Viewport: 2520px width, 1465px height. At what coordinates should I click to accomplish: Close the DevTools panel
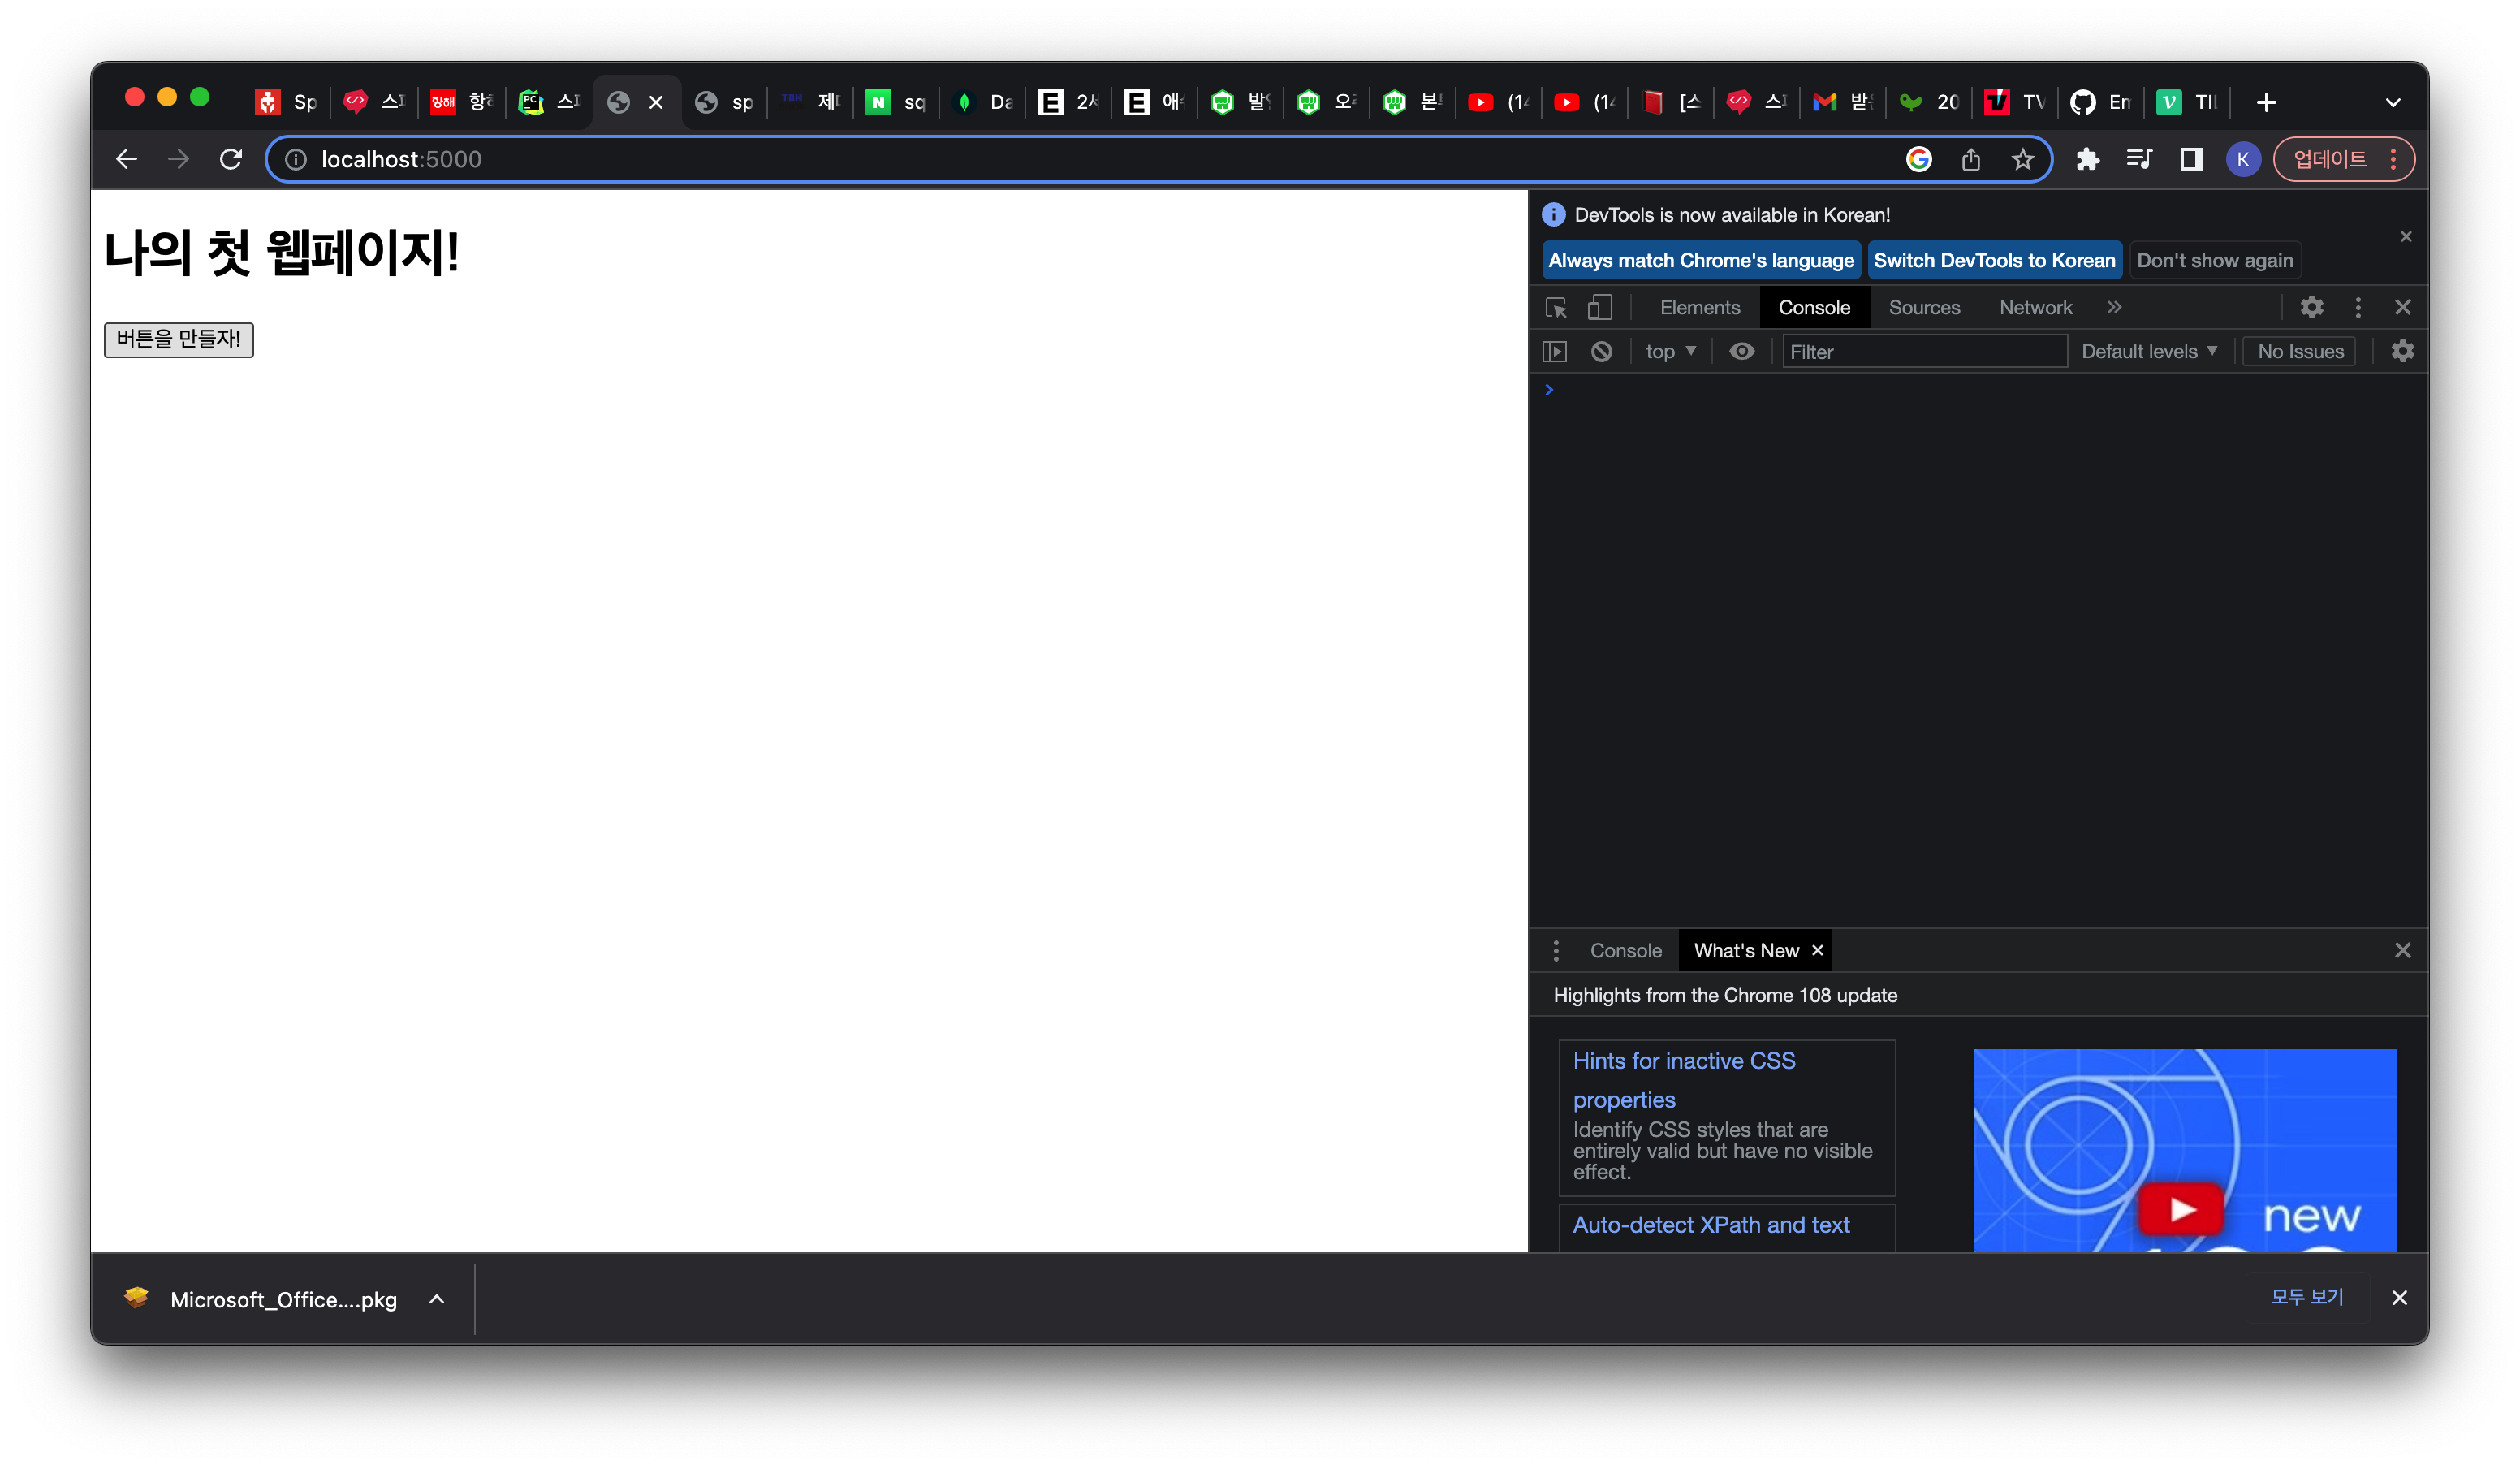point(2402,307)
